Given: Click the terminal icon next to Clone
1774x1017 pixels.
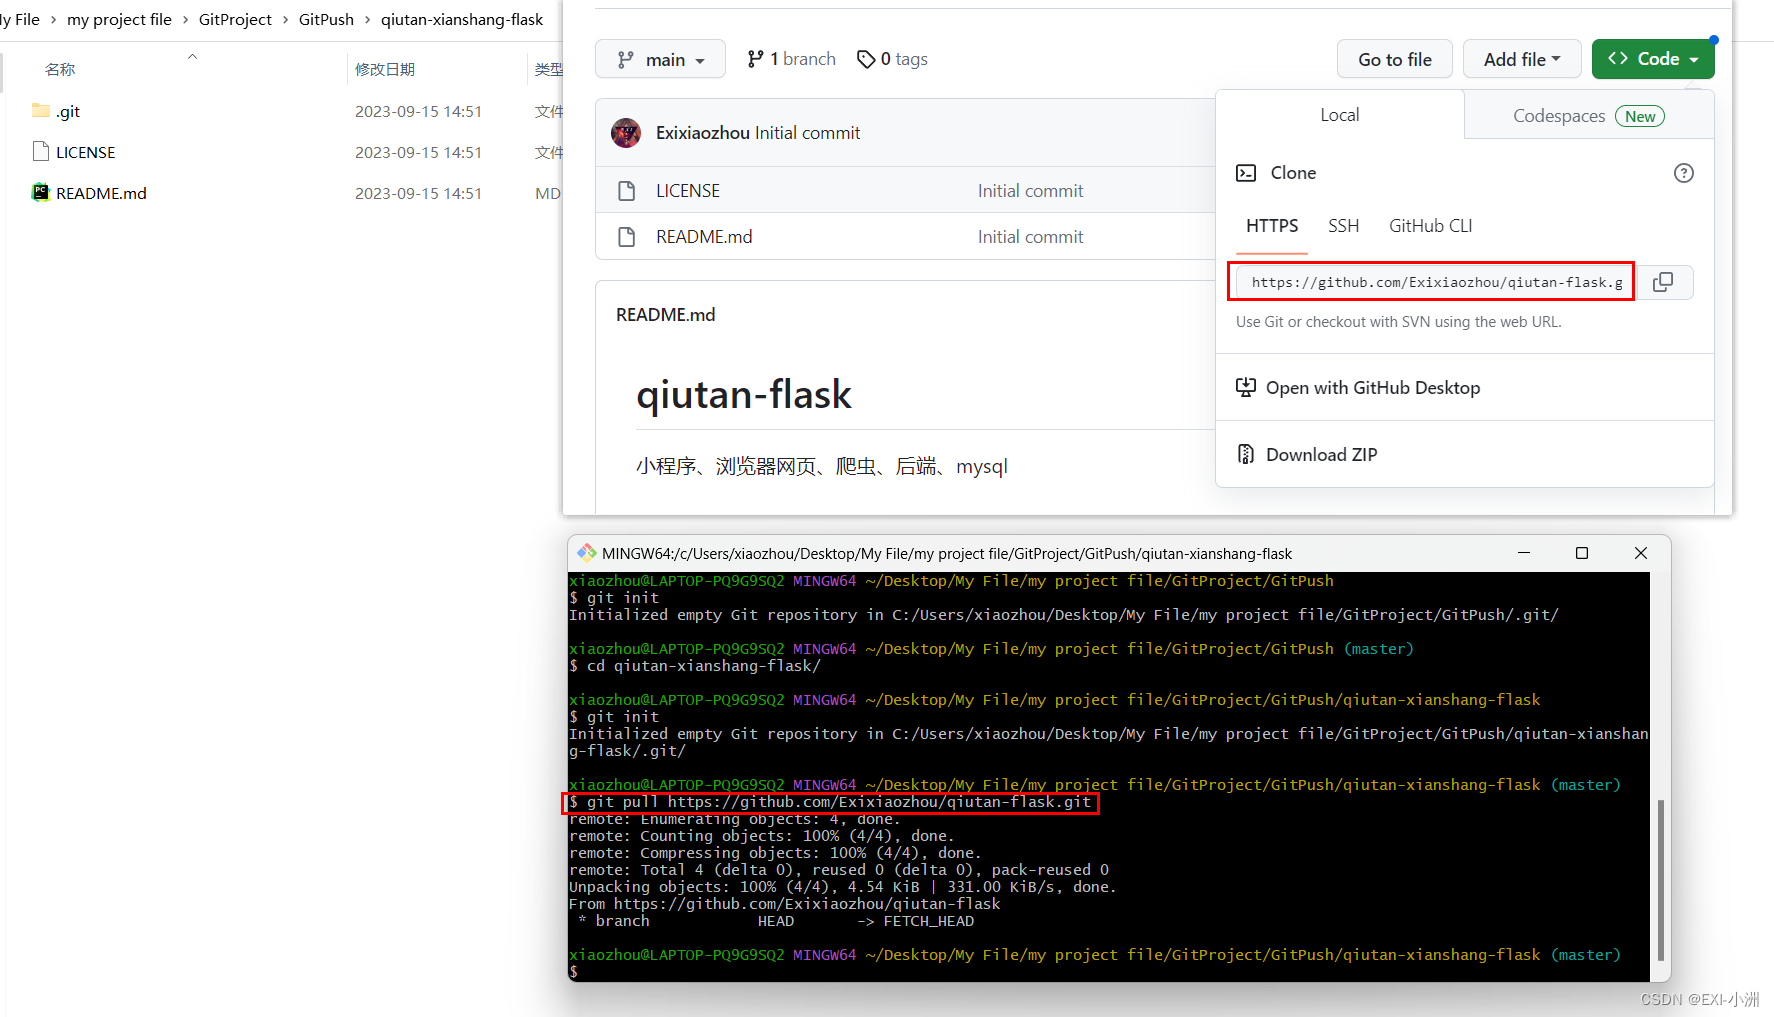Looking at the screenshot, I should click(1246, 173).
